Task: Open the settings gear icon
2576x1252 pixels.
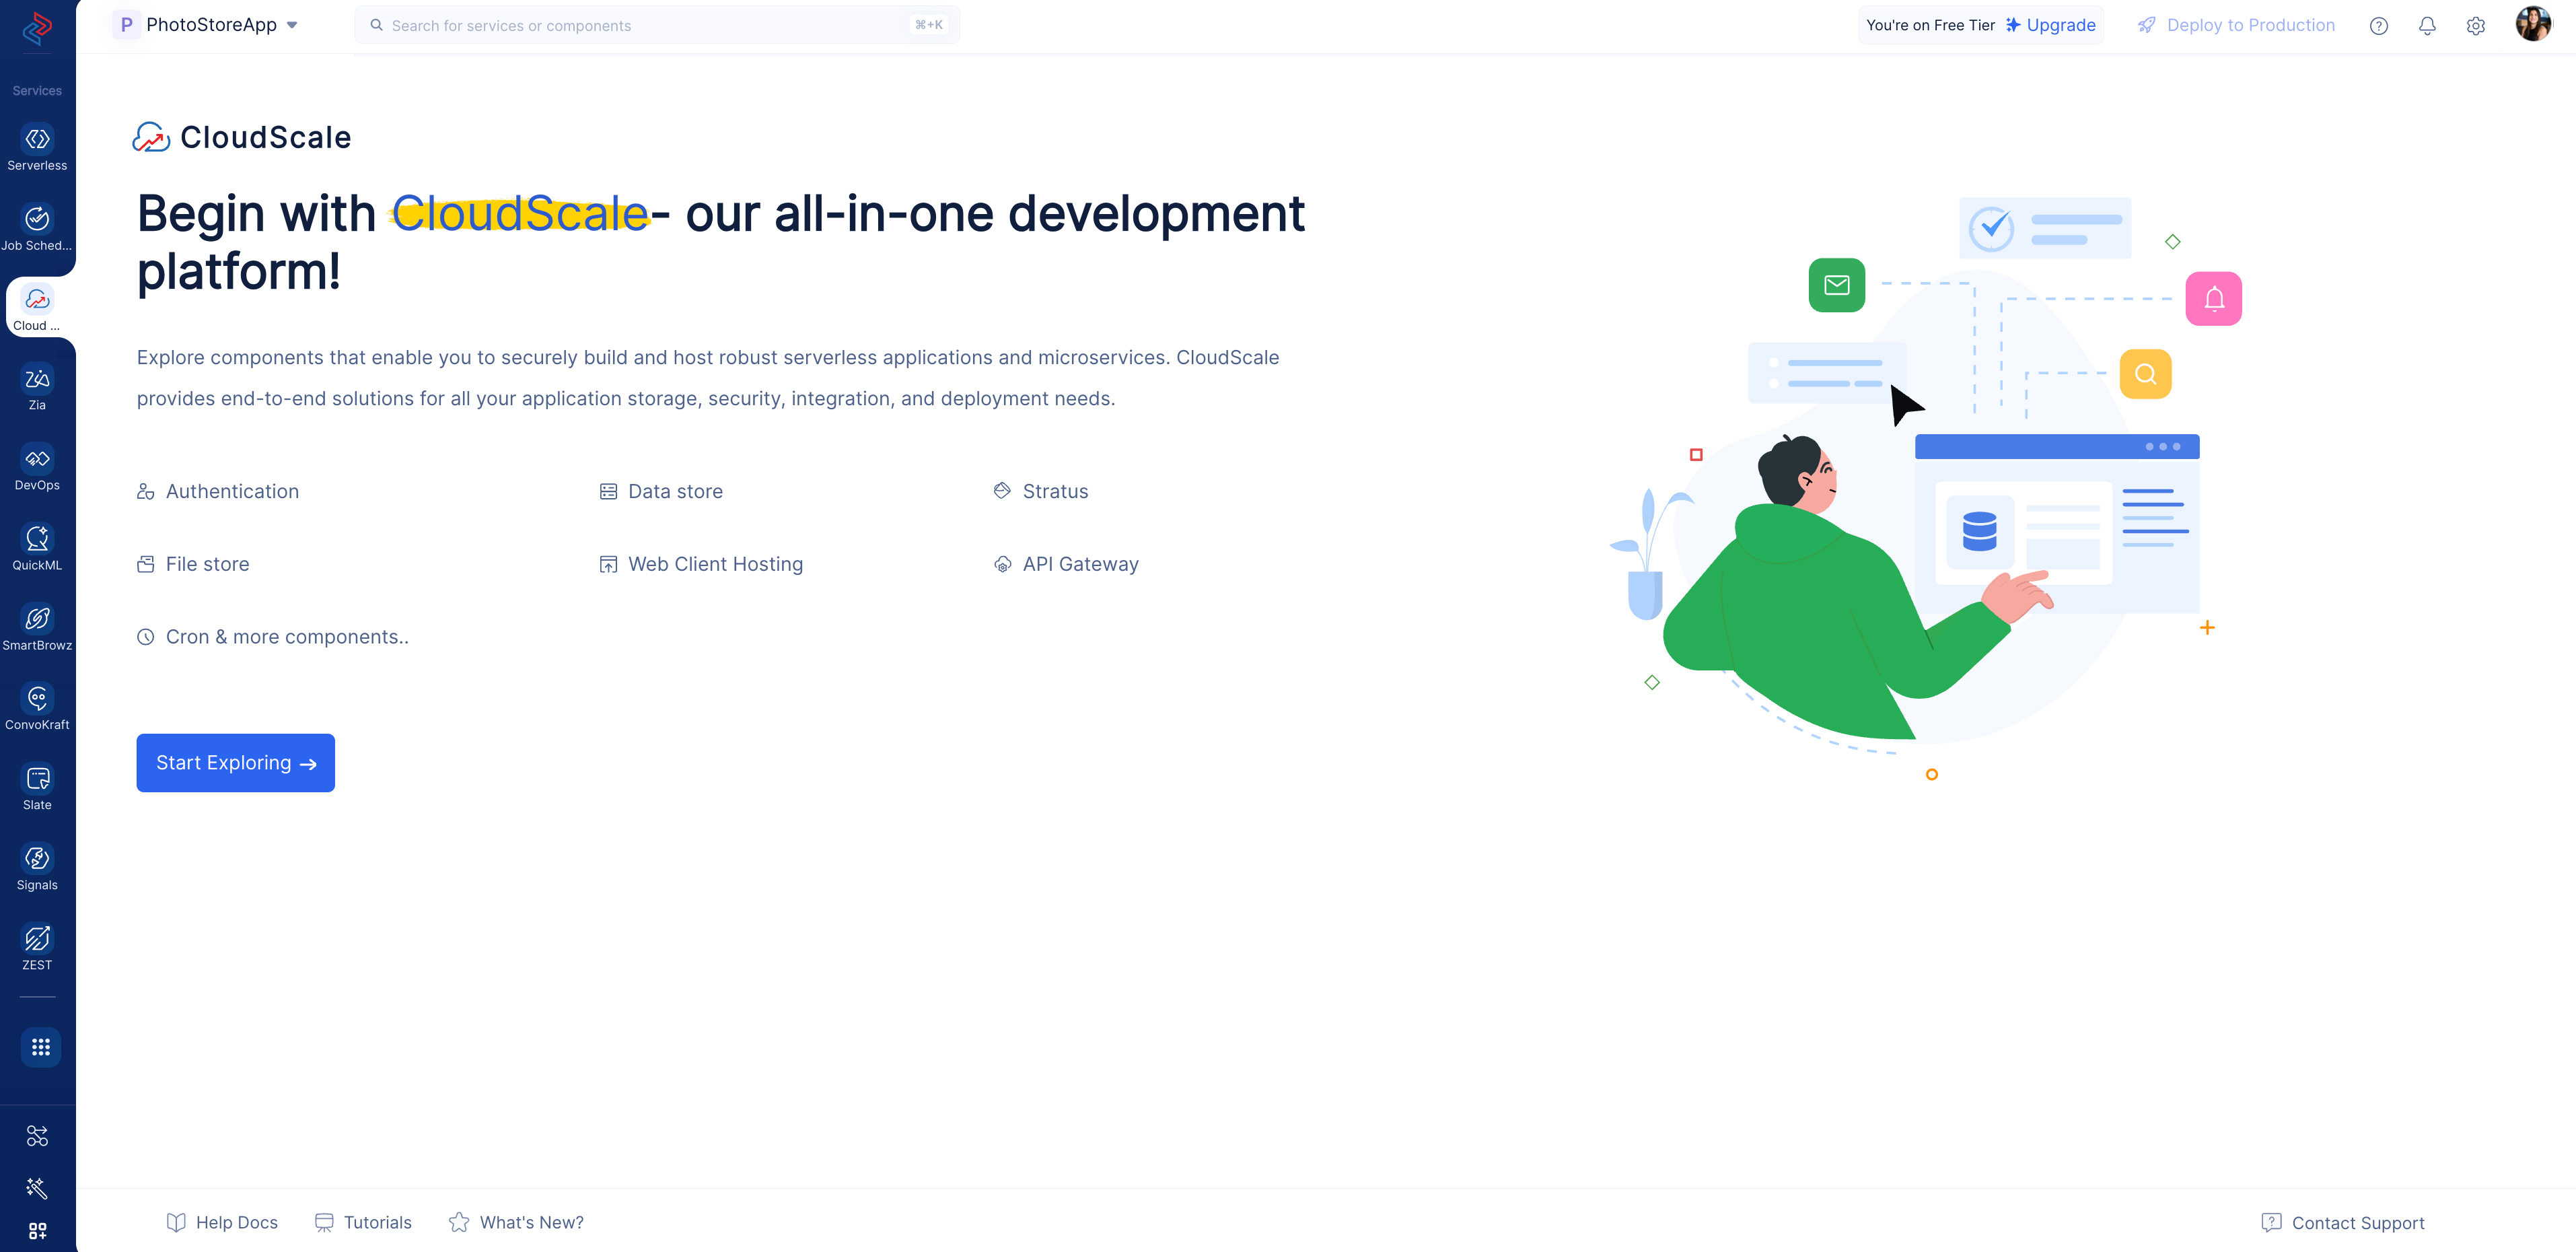Action: [x=2475, y=26]
